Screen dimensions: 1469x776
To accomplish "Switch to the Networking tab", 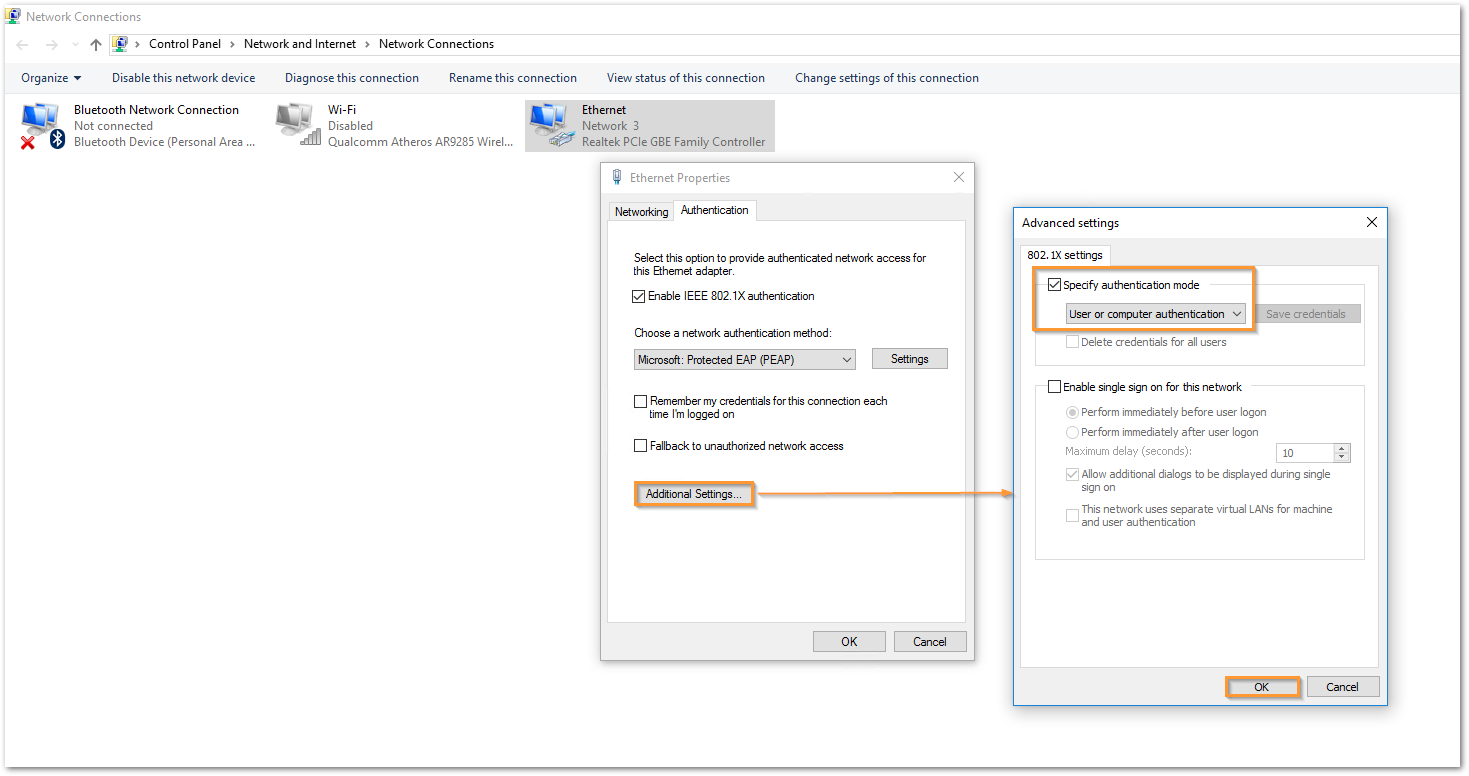I will (x=641, y=211).
